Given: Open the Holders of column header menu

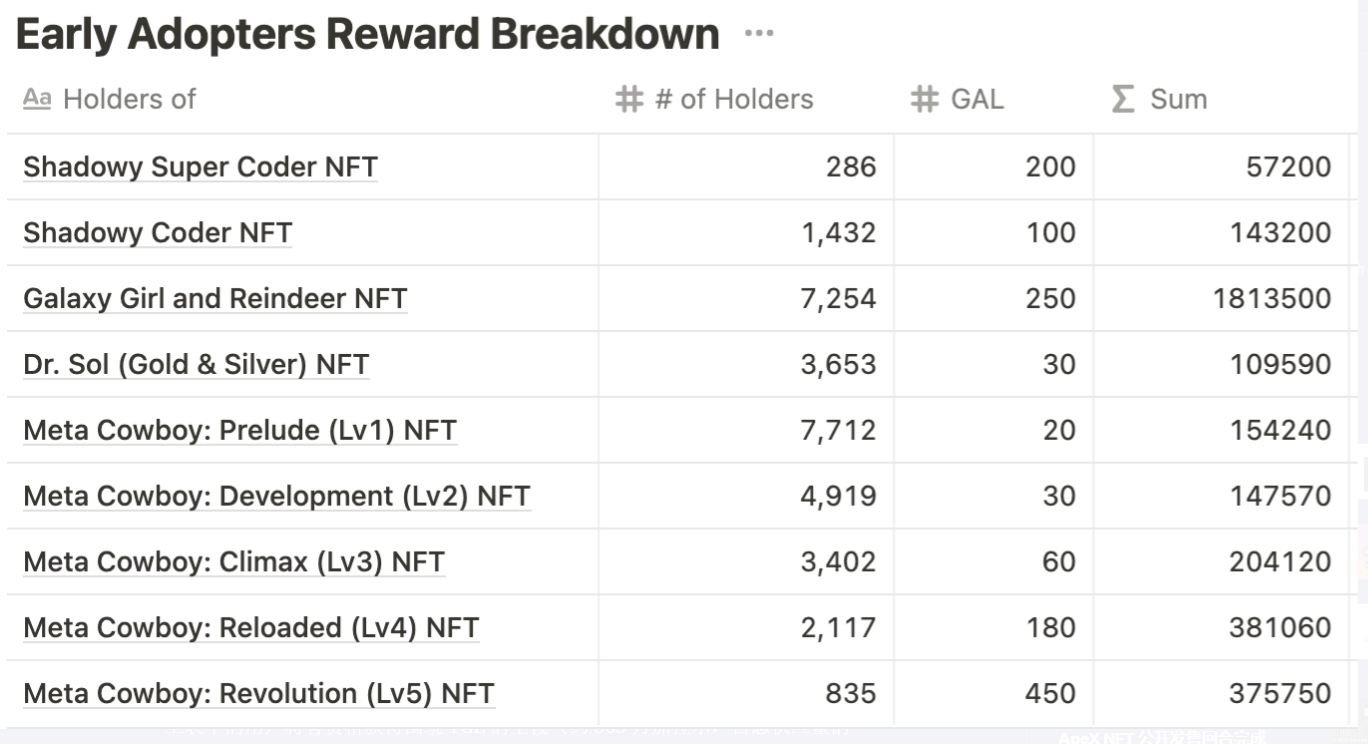Looking at the screenshot, I should point(129,99).
